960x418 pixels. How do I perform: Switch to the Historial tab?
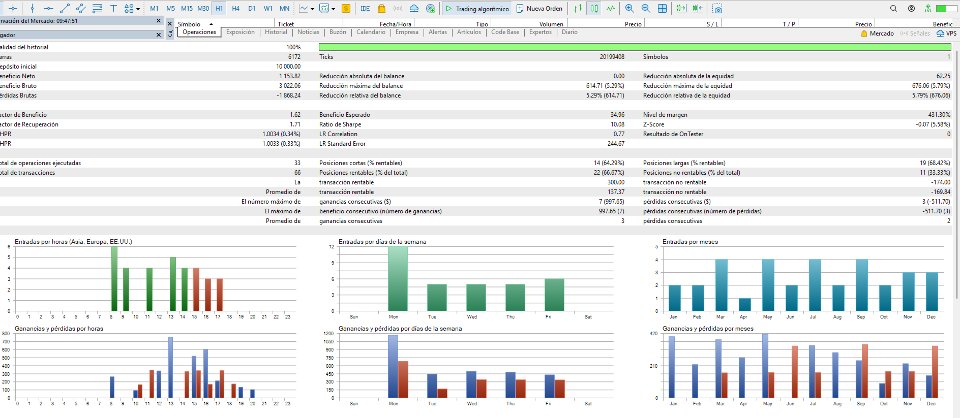(276, 32)
